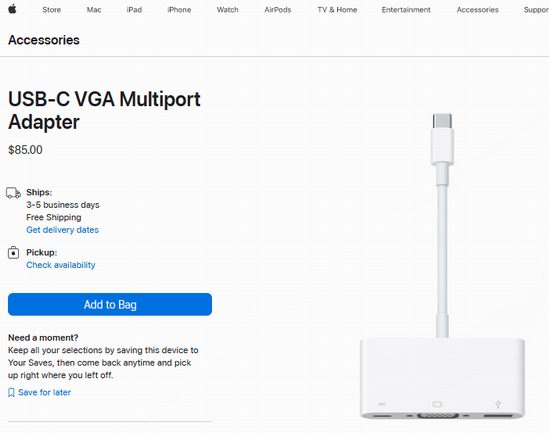Viewport: 549px width, 433px height.
Task: Click the Accessories page heading
Action: tap(44, 40)
